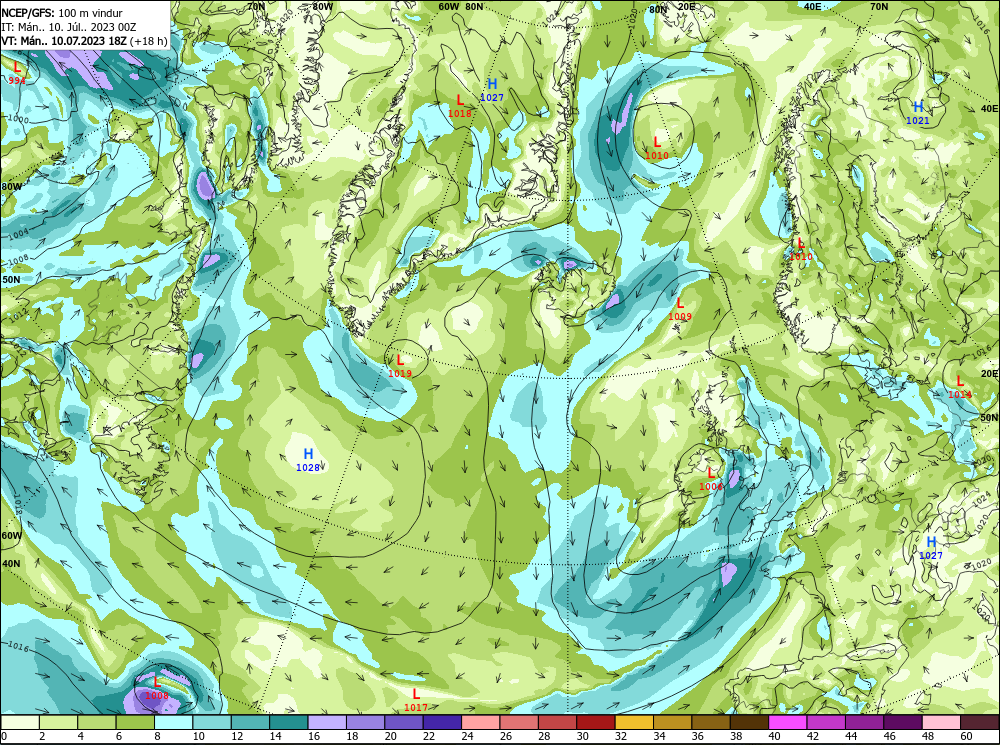
Task: Select the low pressure marker labeled 1008
Action: (157, 688)
